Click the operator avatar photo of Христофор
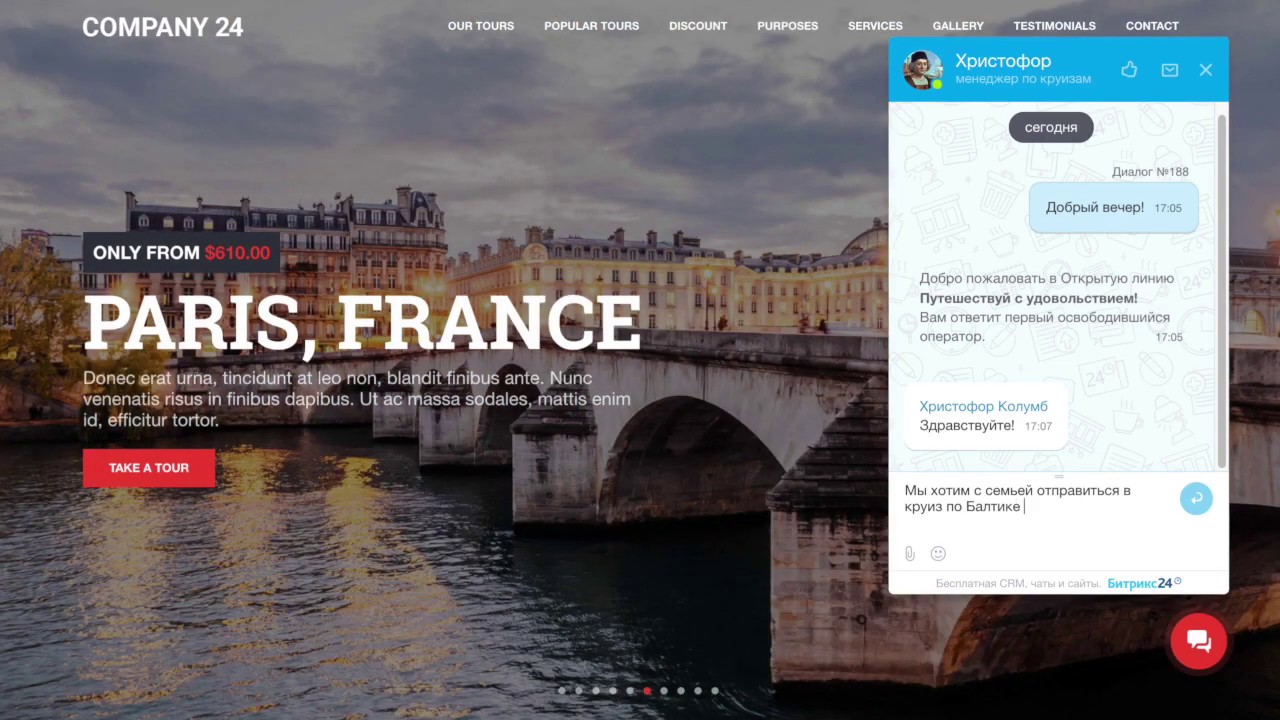The height and width of the screenshot is (720, 1280). click(x=922, y=69)
